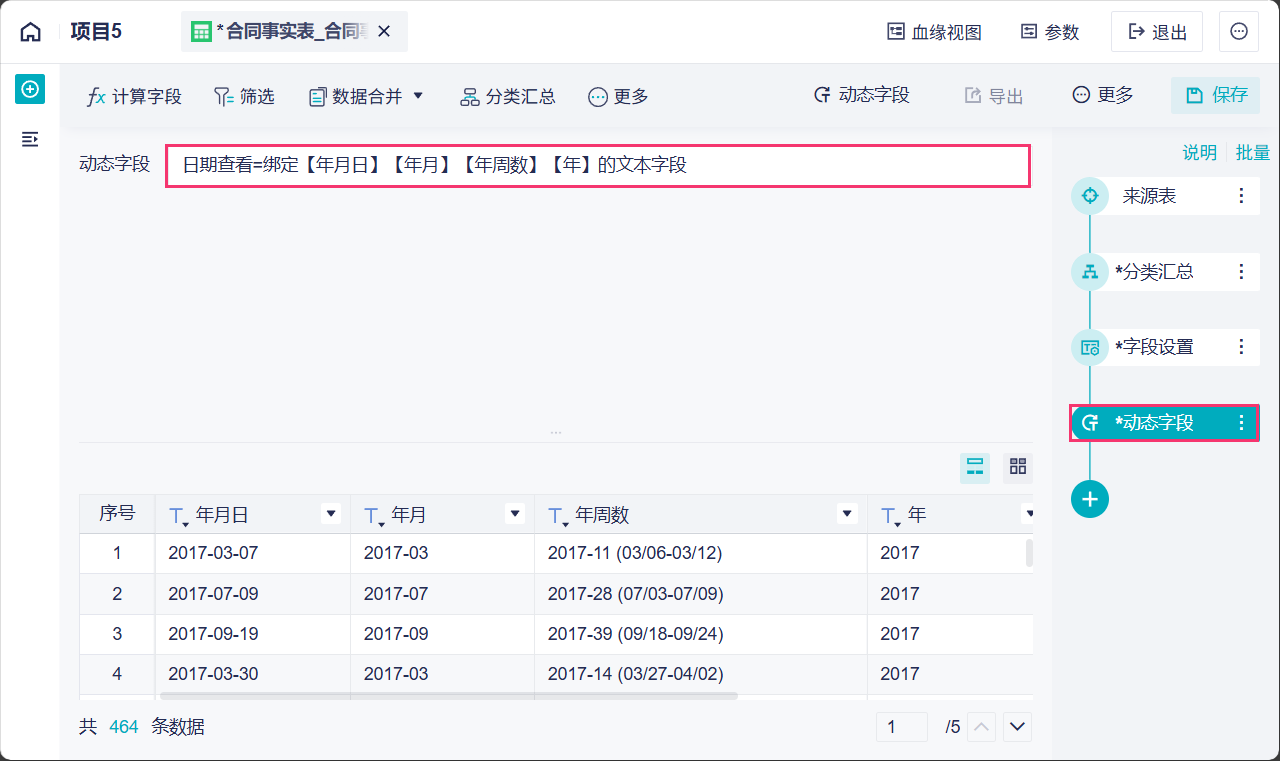
Task: Open 更多 options next to 导出
Action: point(1103,95)
